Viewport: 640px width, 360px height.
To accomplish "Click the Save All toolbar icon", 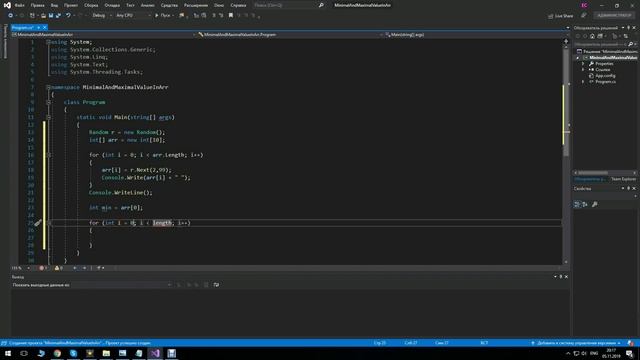I will [58, 16].
